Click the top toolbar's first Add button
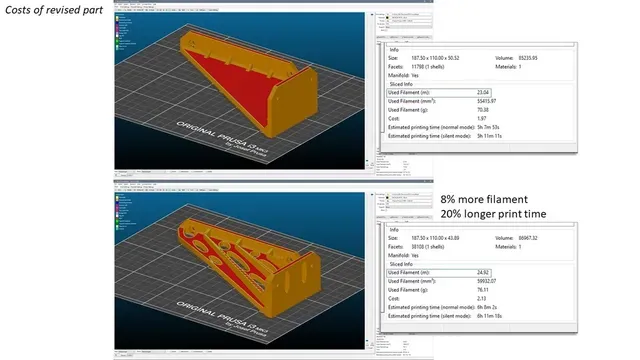This screenshot has width=640, height=360. [121, 10]
